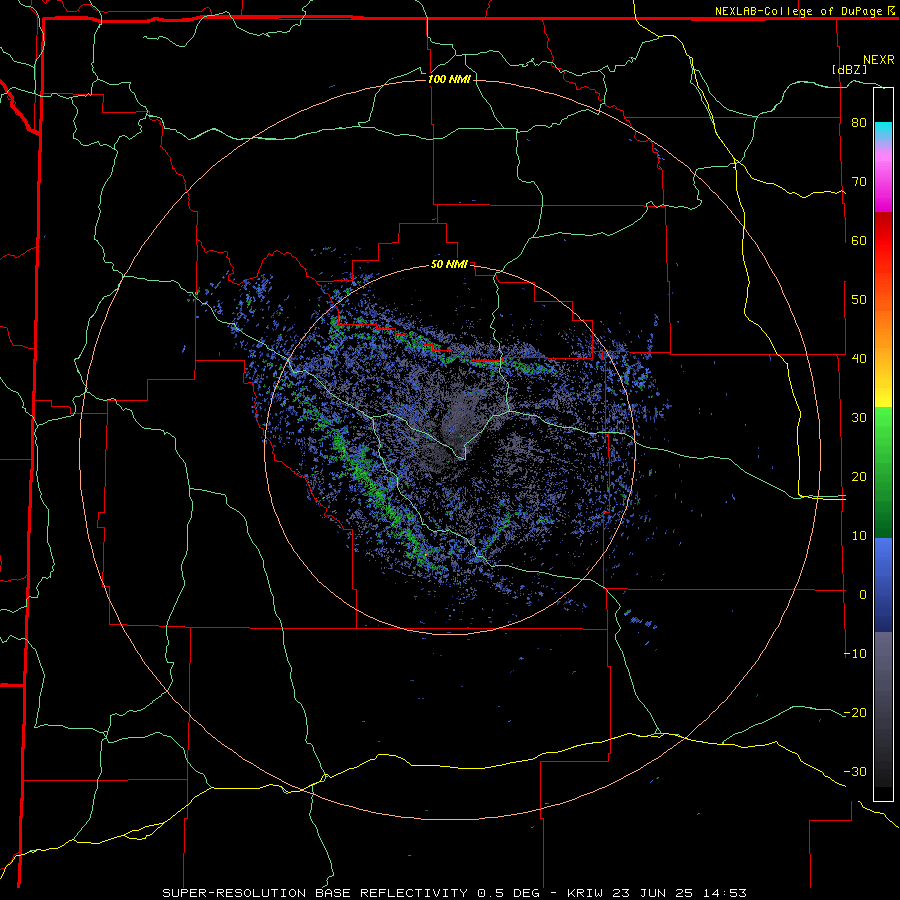Click the -10 value on the dBZ scale
Viewport: 900px width, 900px height.
(x=855, y=653)
